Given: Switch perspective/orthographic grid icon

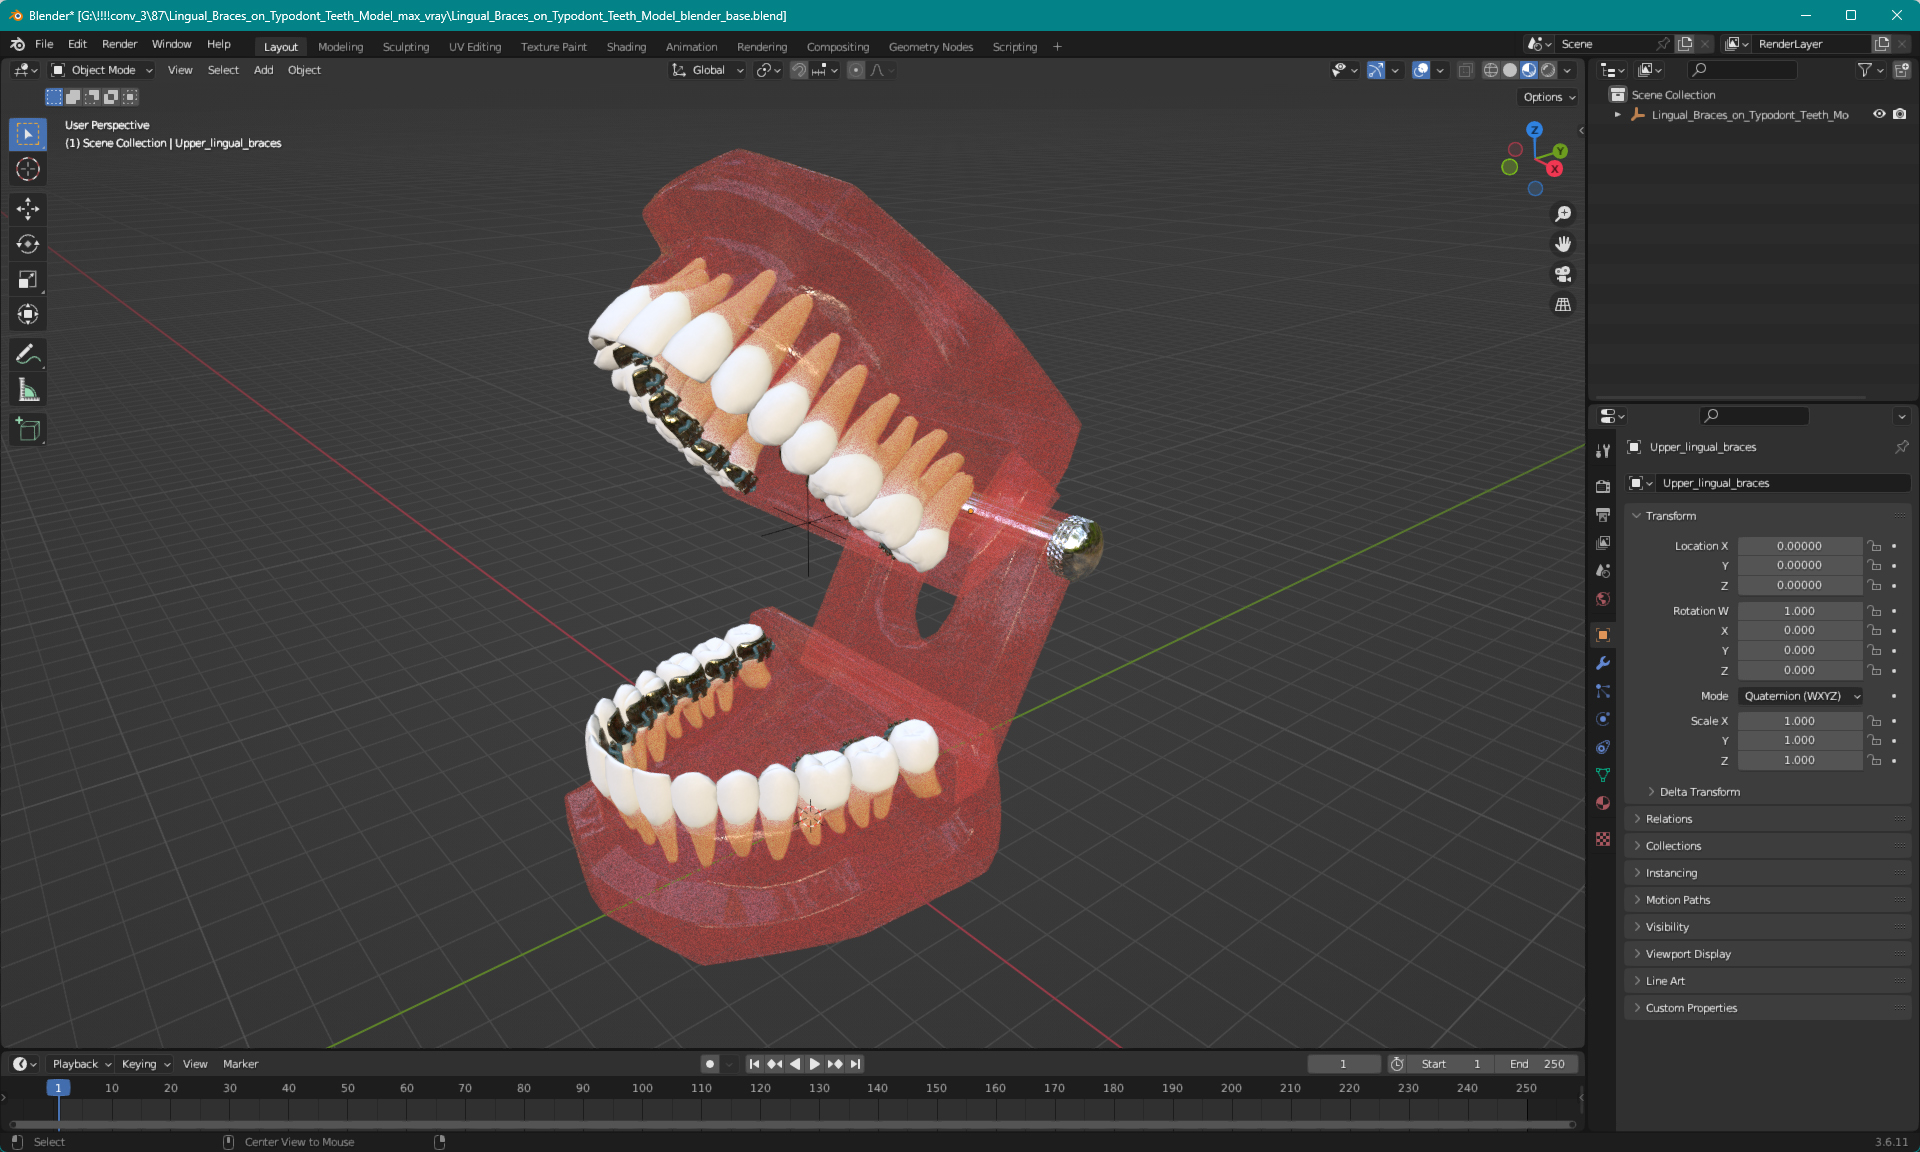Looking at the screenshot, I should click(1563, 304).
